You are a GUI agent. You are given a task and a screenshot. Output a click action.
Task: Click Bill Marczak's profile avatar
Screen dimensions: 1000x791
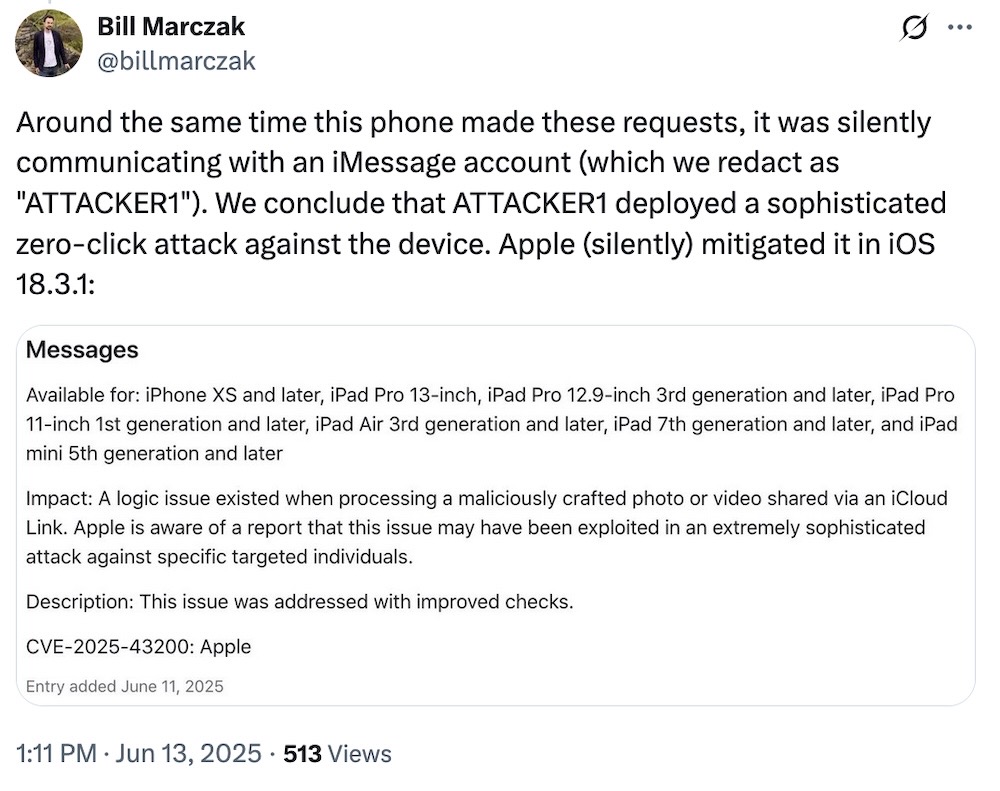coord(47,42)
